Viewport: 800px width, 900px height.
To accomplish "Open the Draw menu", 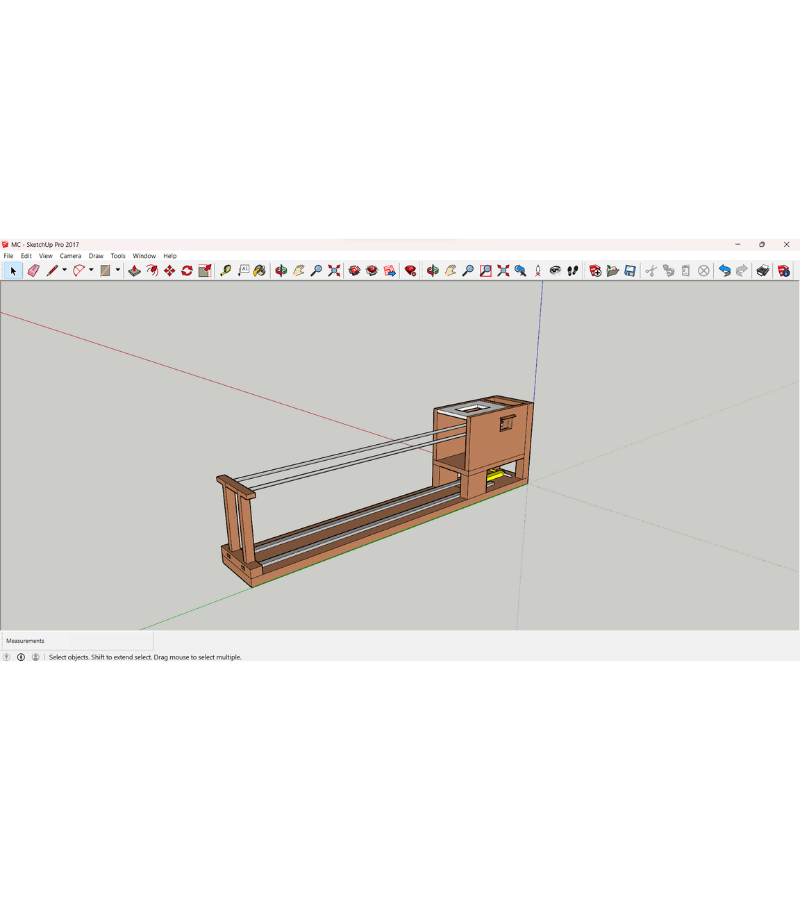I will pos(96,256).
